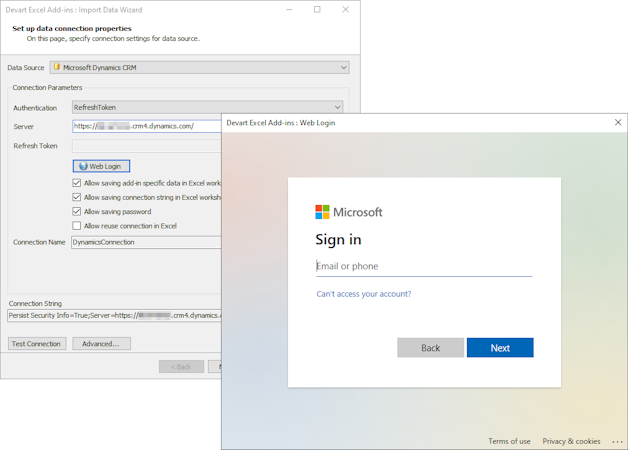The height and width of the screenshot is (450, 628).
Task: Maximize the Import Data Wizard window
Action: click(317, 10)
